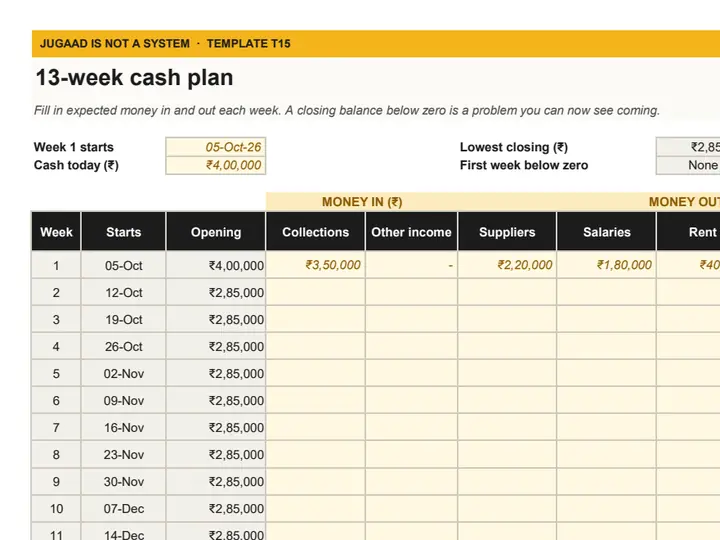The height and width of the screenshot is (540, 720).
Task: Click the italic instruction line below title
Action: (x=347, y=110)
